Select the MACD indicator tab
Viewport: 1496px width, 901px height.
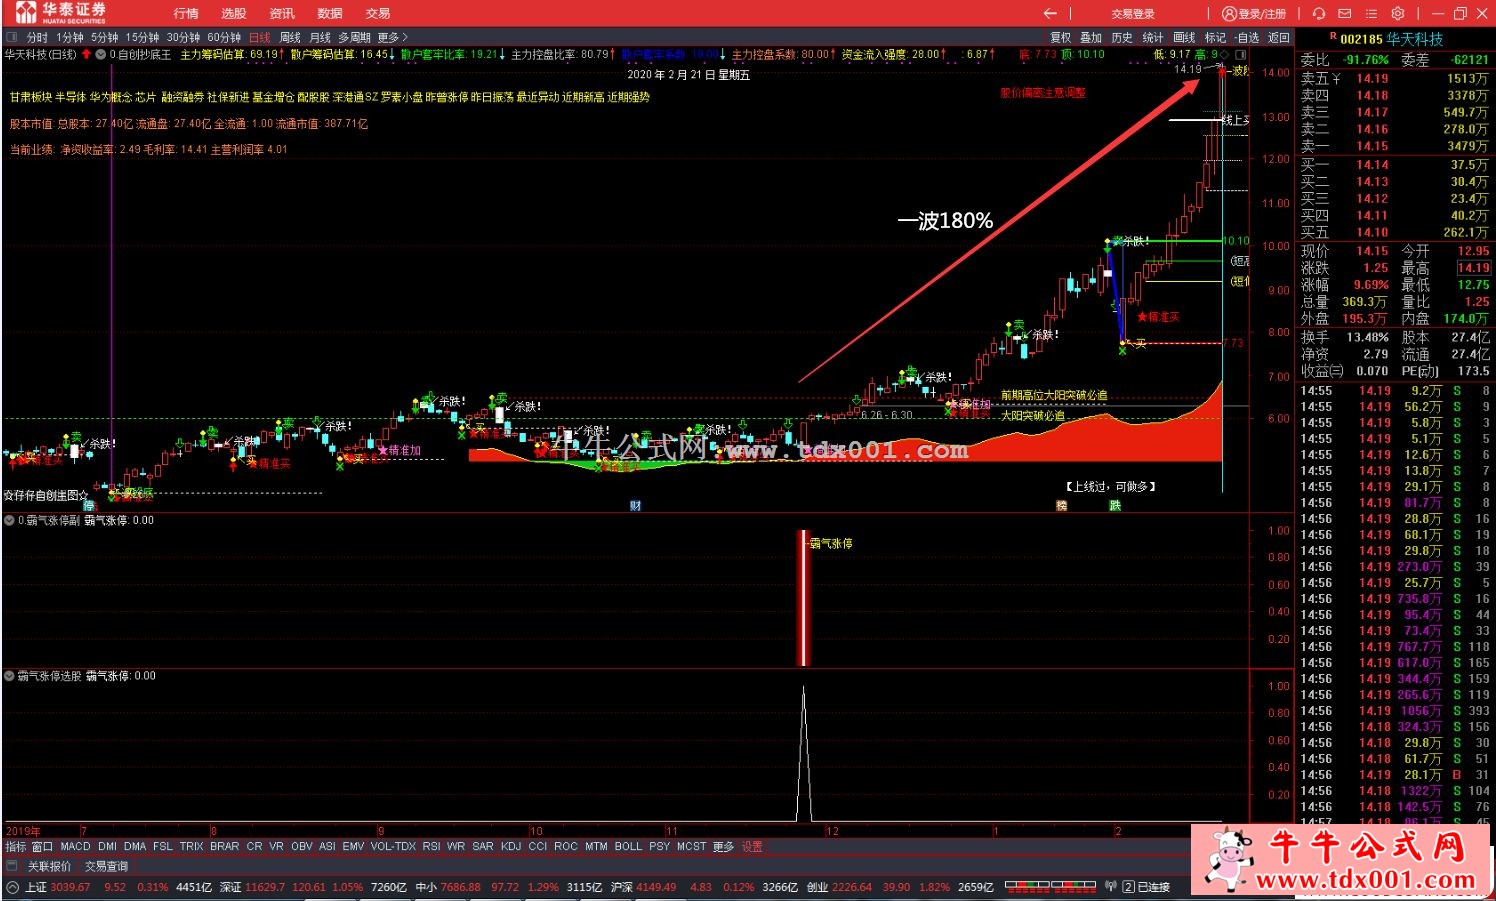pyautogui.click(x=75, y=846)
